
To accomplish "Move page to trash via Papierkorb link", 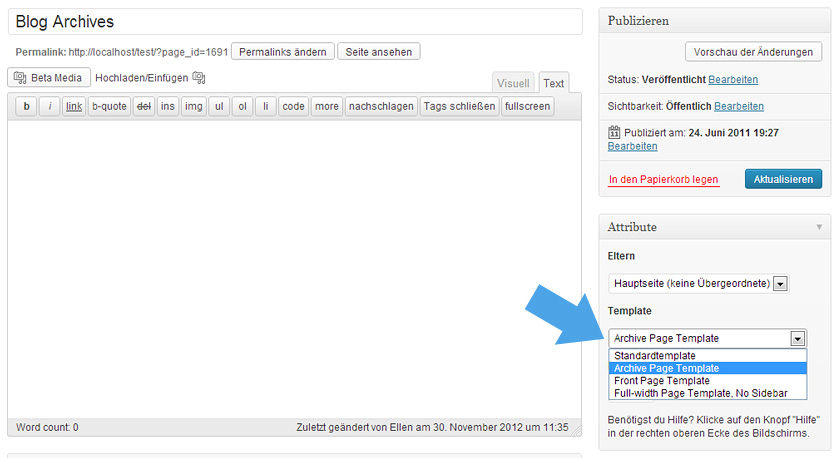I will point(663,179).
